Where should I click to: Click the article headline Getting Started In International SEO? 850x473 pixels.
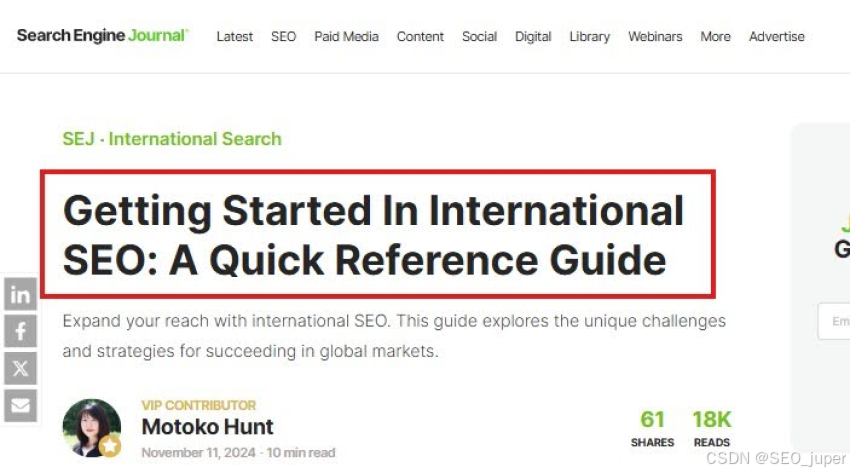tap(373, 235)
